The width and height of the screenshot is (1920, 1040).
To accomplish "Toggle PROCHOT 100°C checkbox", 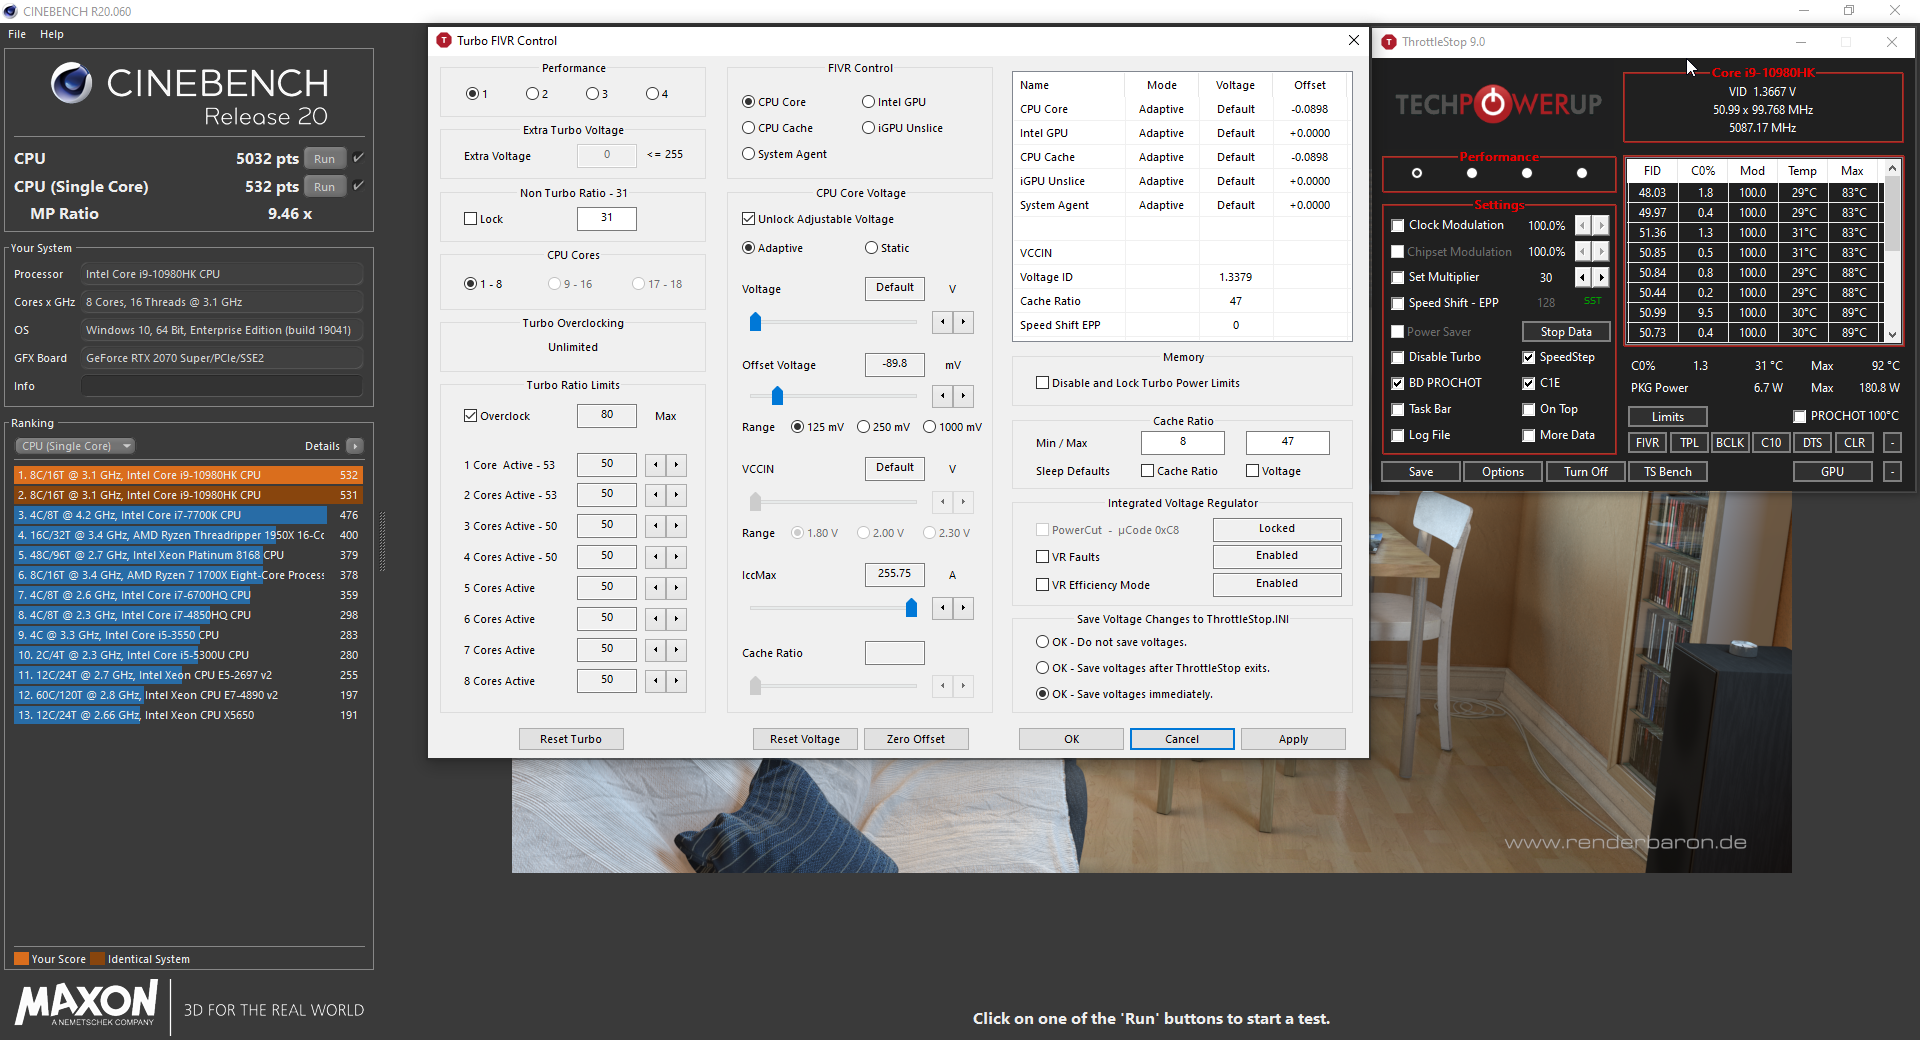I will [1800, 416].
